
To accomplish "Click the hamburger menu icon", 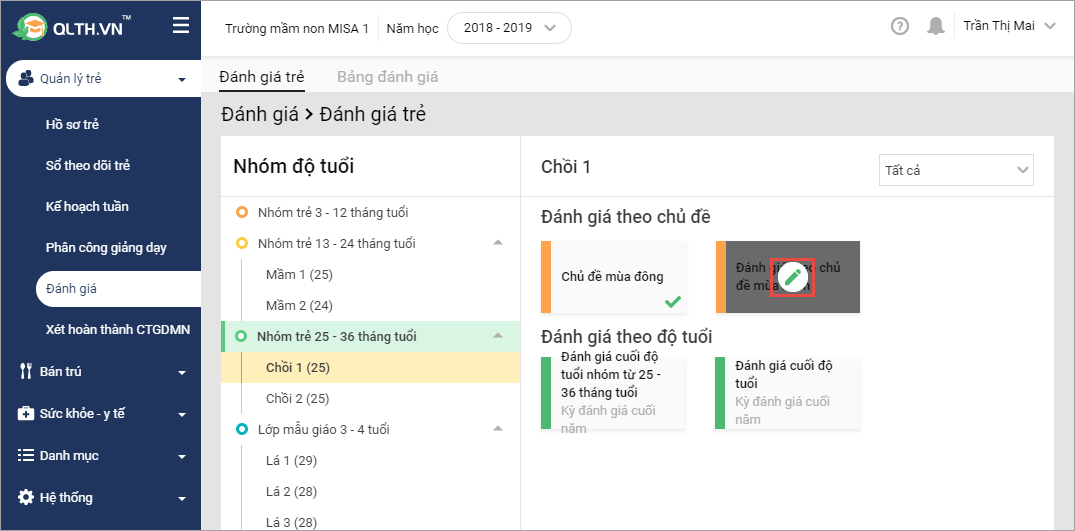I will [180, 26].
